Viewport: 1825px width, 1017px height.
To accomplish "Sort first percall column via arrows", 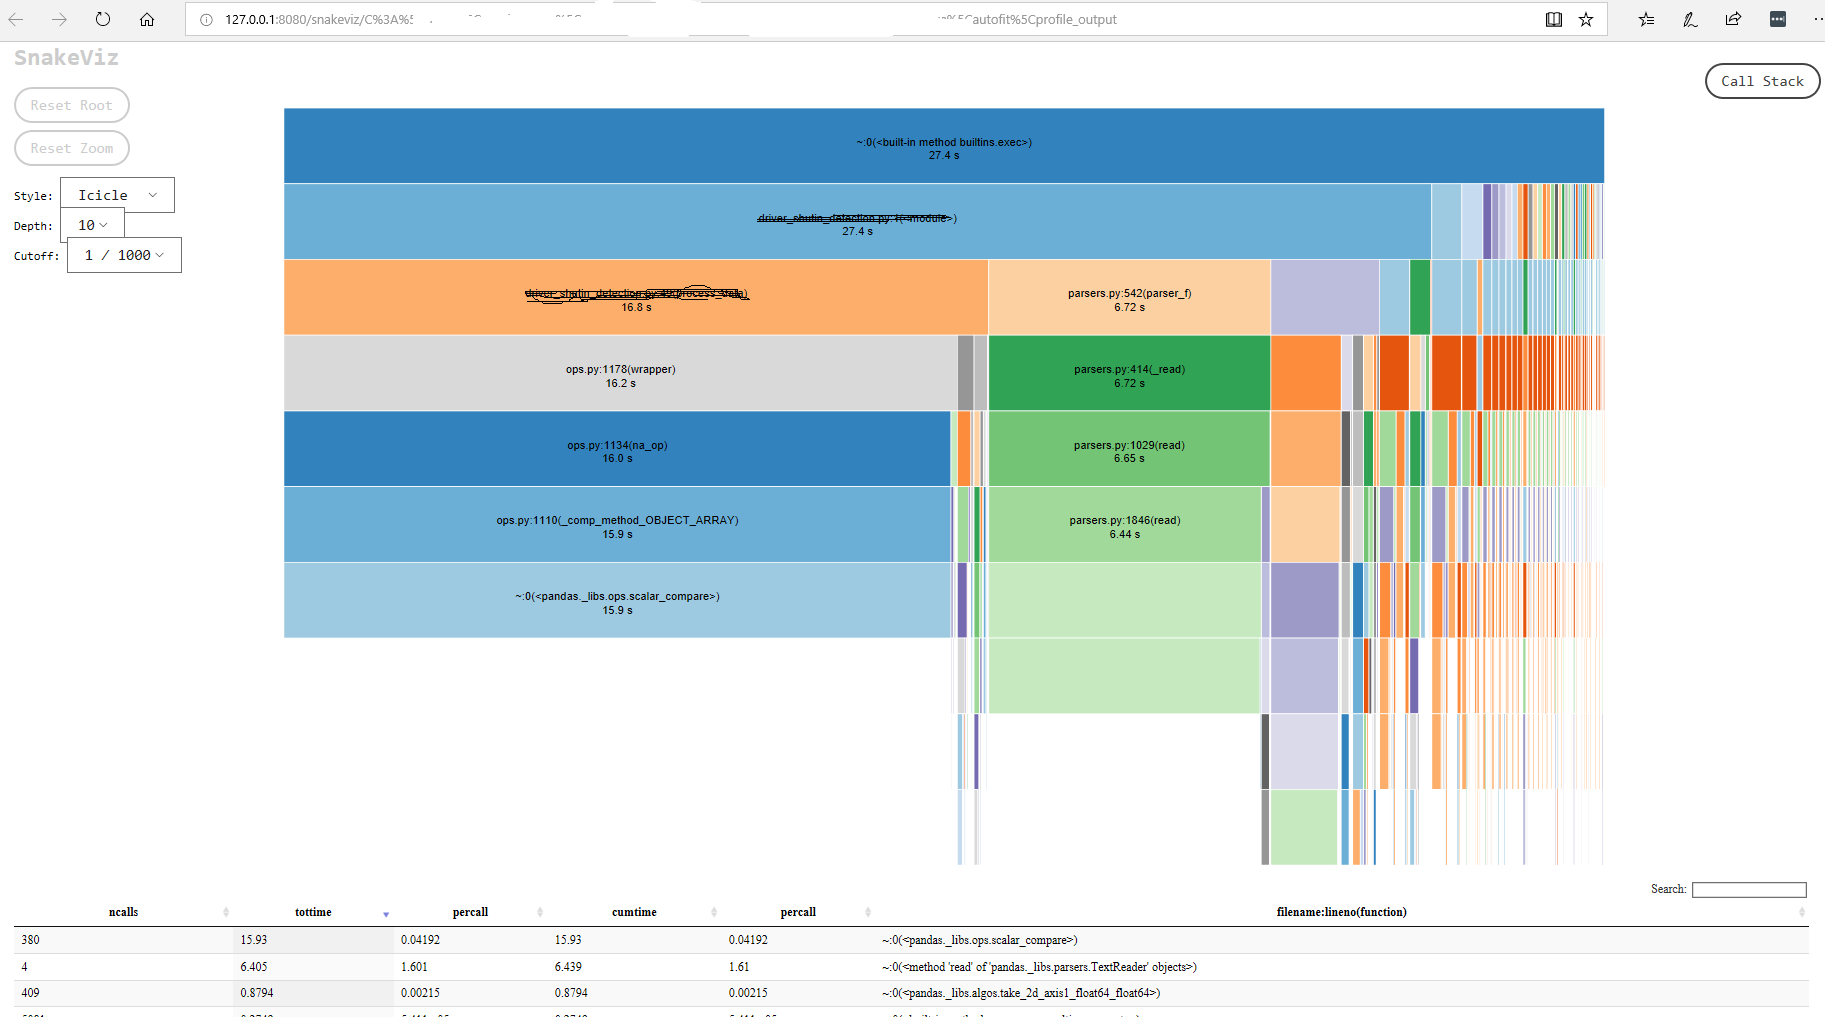I will point(540,912).
